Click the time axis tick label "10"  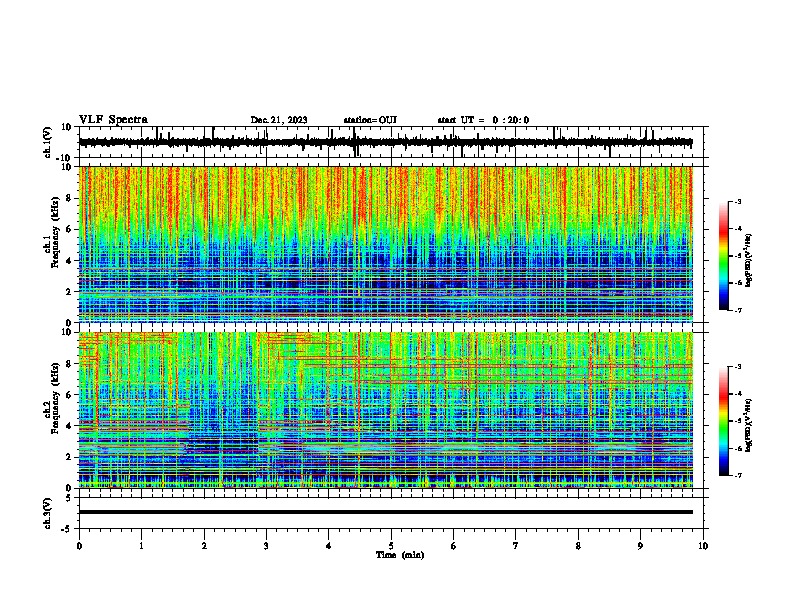coord(703,546)
